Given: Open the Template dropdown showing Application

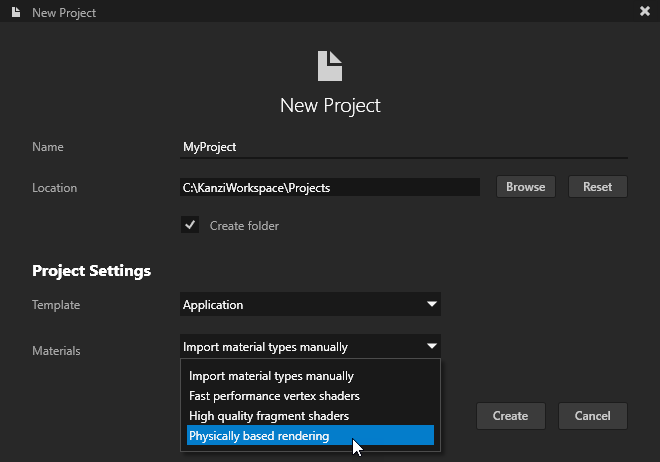Looking at the screenshot, I should tap(310, 304).
